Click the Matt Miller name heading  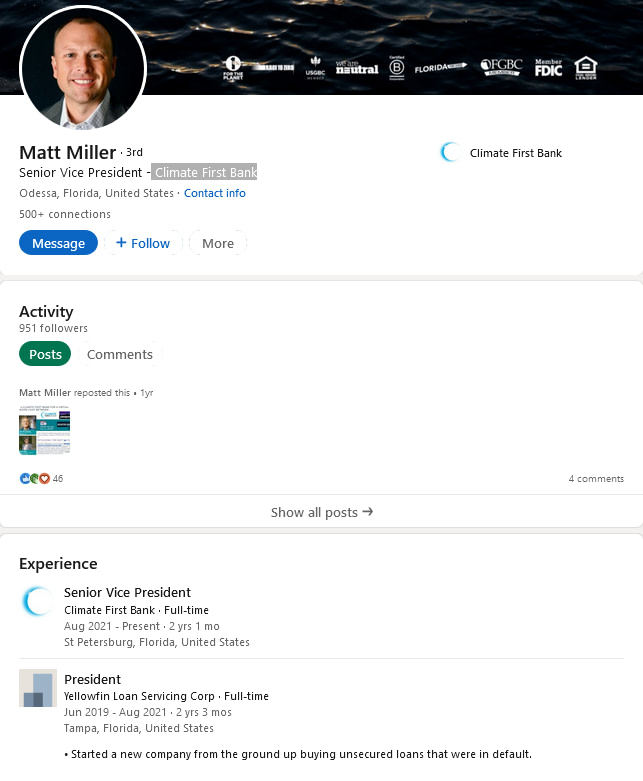click(67, 152)
